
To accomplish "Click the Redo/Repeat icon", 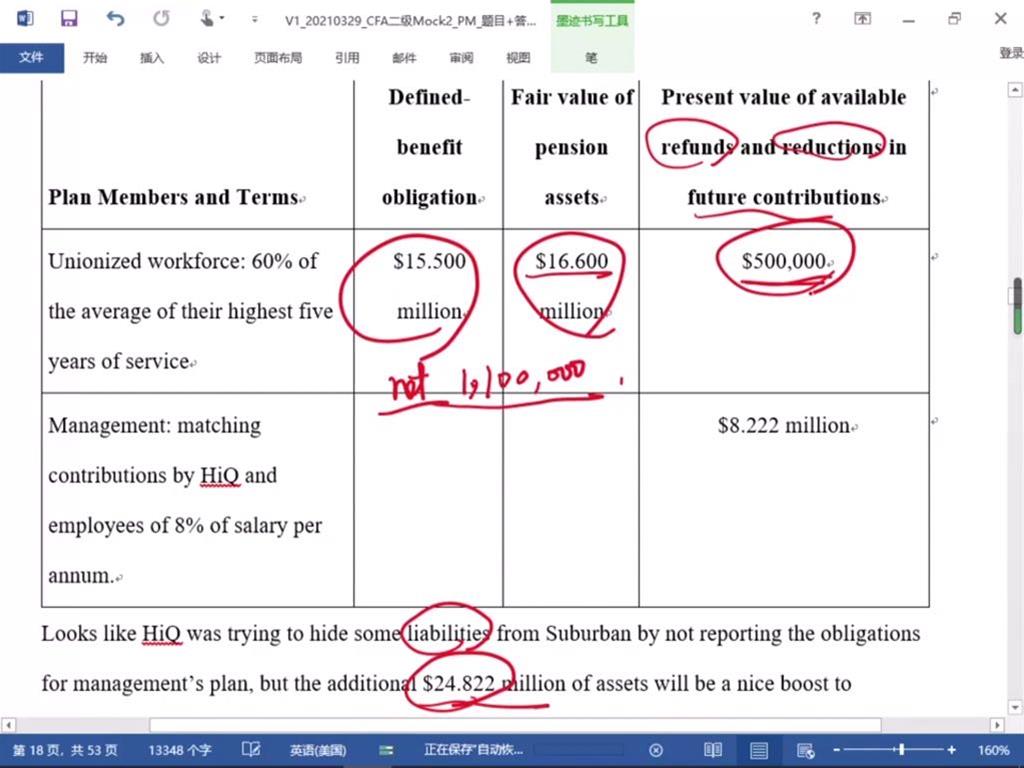I will (161, 19).
